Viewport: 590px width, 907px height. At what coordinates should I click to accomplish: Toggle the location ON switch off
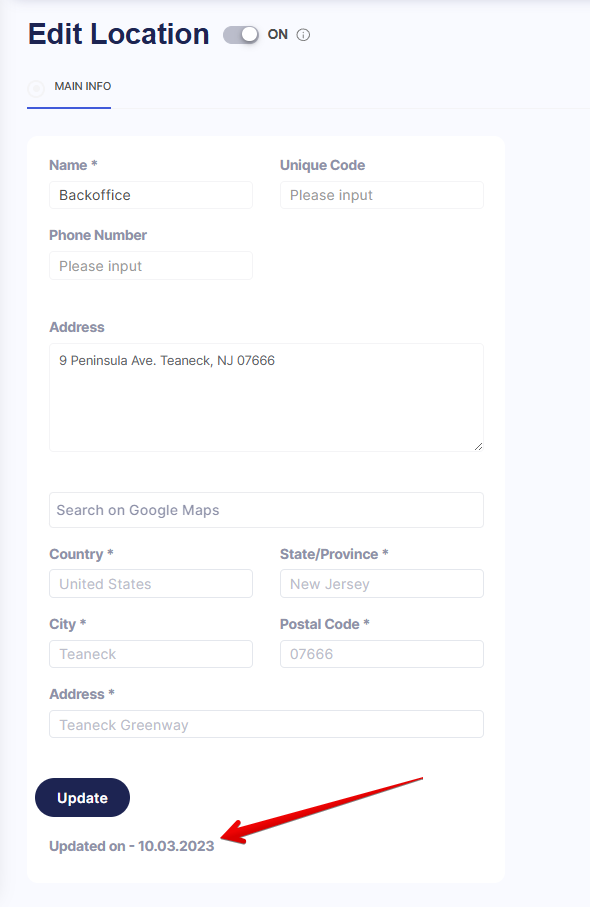(x=241, y=35)
